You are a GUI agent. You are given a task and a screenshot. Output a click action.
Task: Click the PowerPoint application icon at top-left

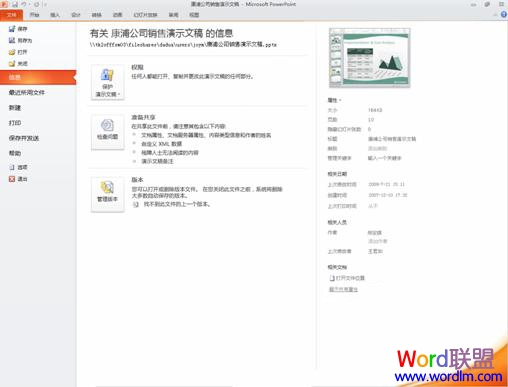(x=5, y=4)
